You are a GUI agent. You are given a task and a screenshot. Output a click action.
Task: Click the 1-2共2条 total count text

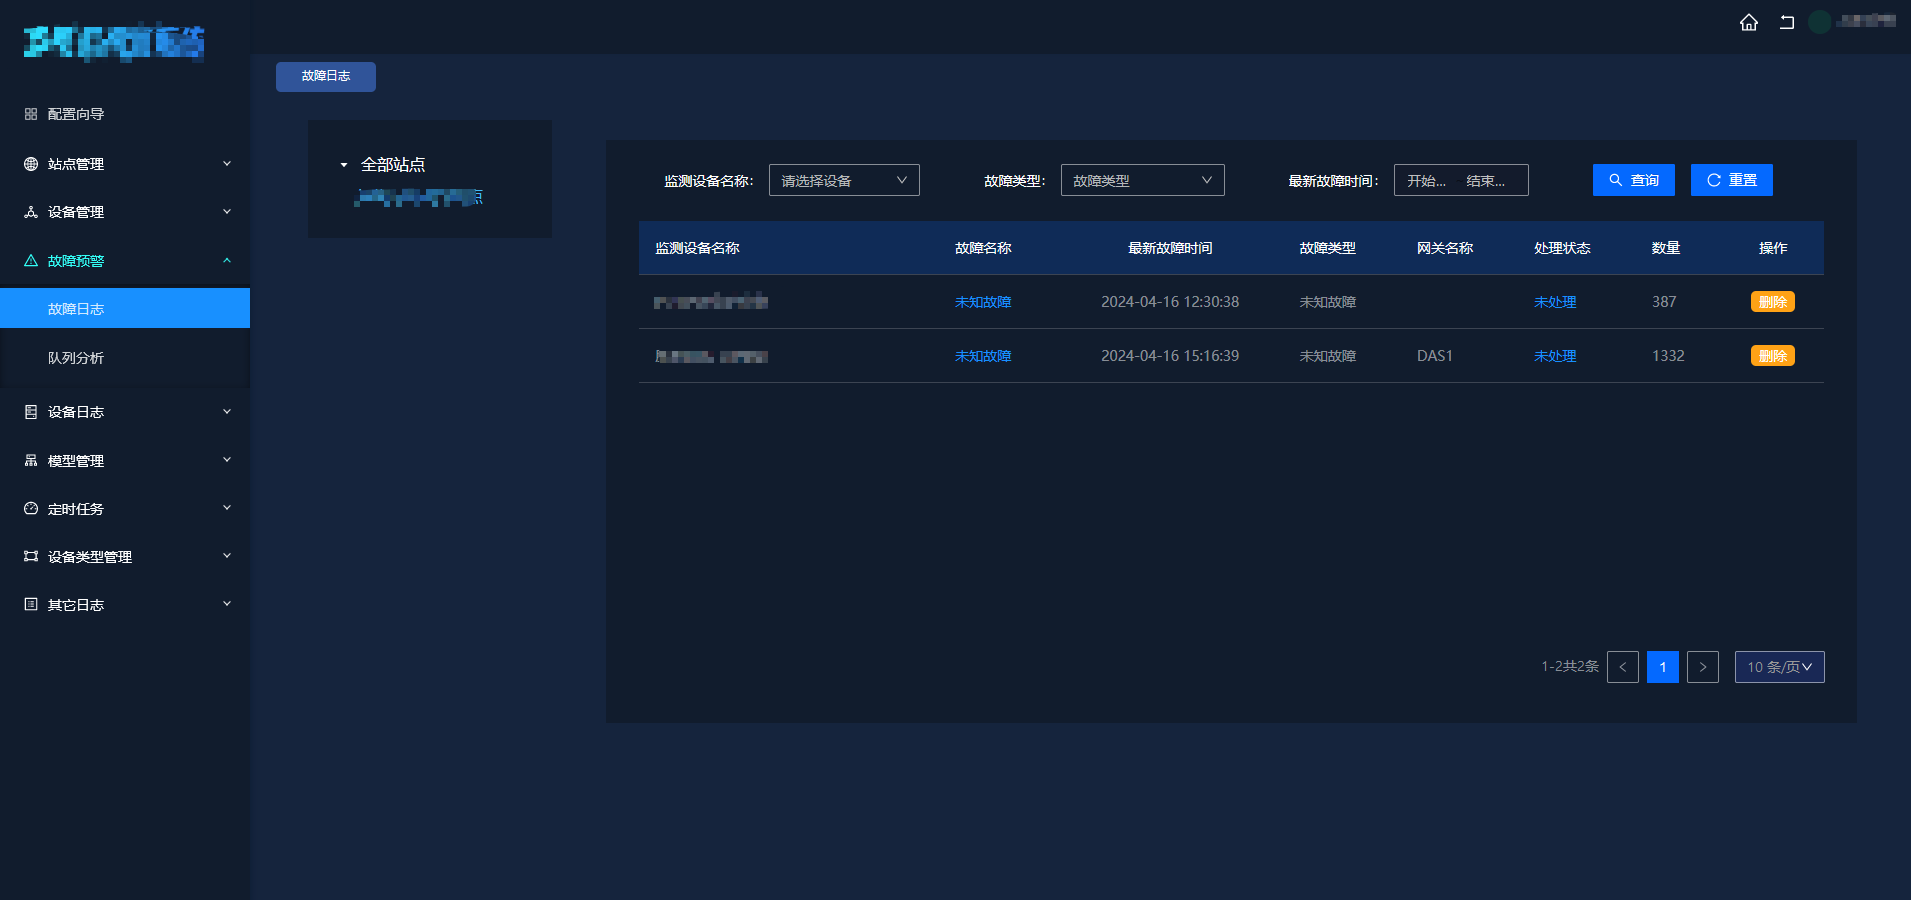pos(1570,666)
